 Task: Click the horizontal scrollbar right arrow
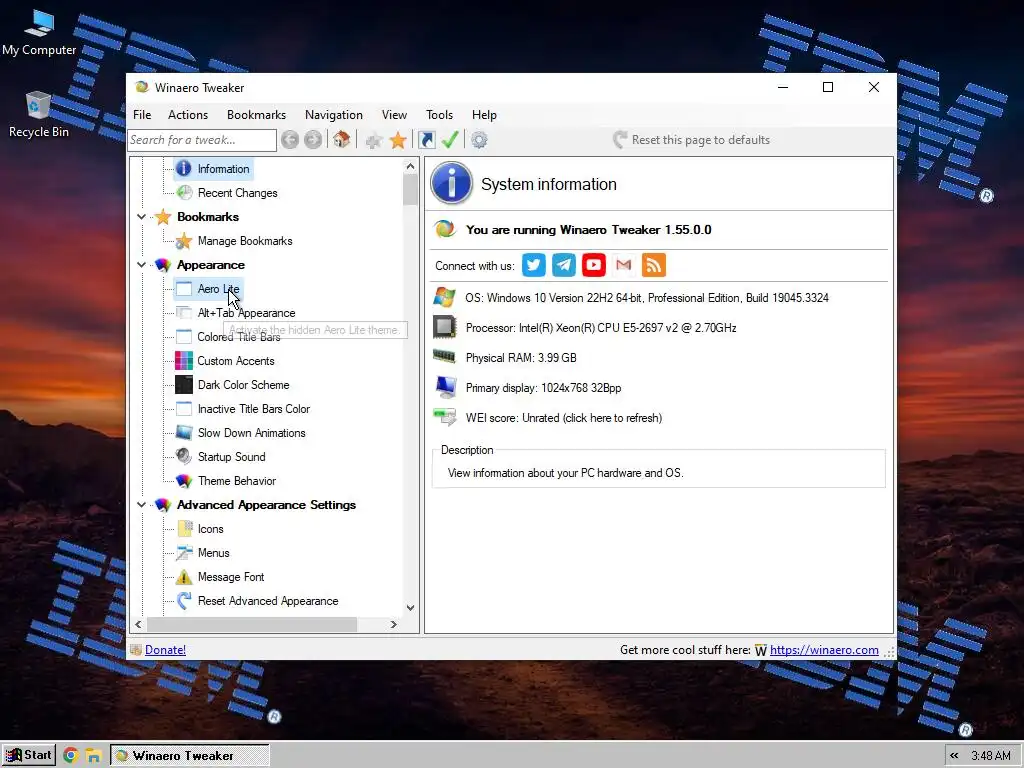[393, 624]
